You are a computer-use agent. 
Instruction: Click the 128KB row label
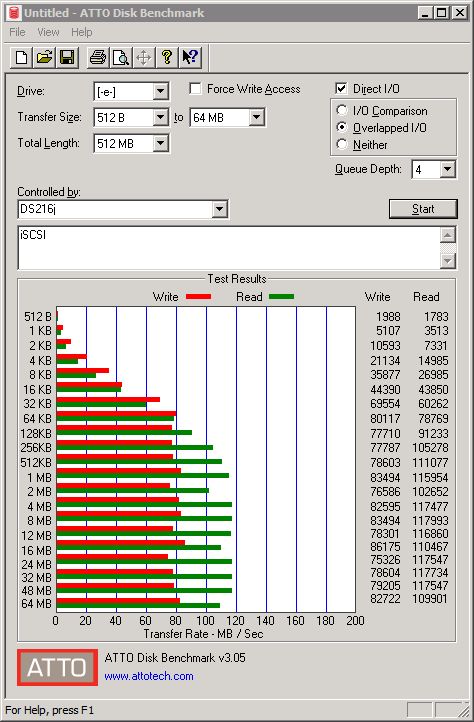[36, 434]
